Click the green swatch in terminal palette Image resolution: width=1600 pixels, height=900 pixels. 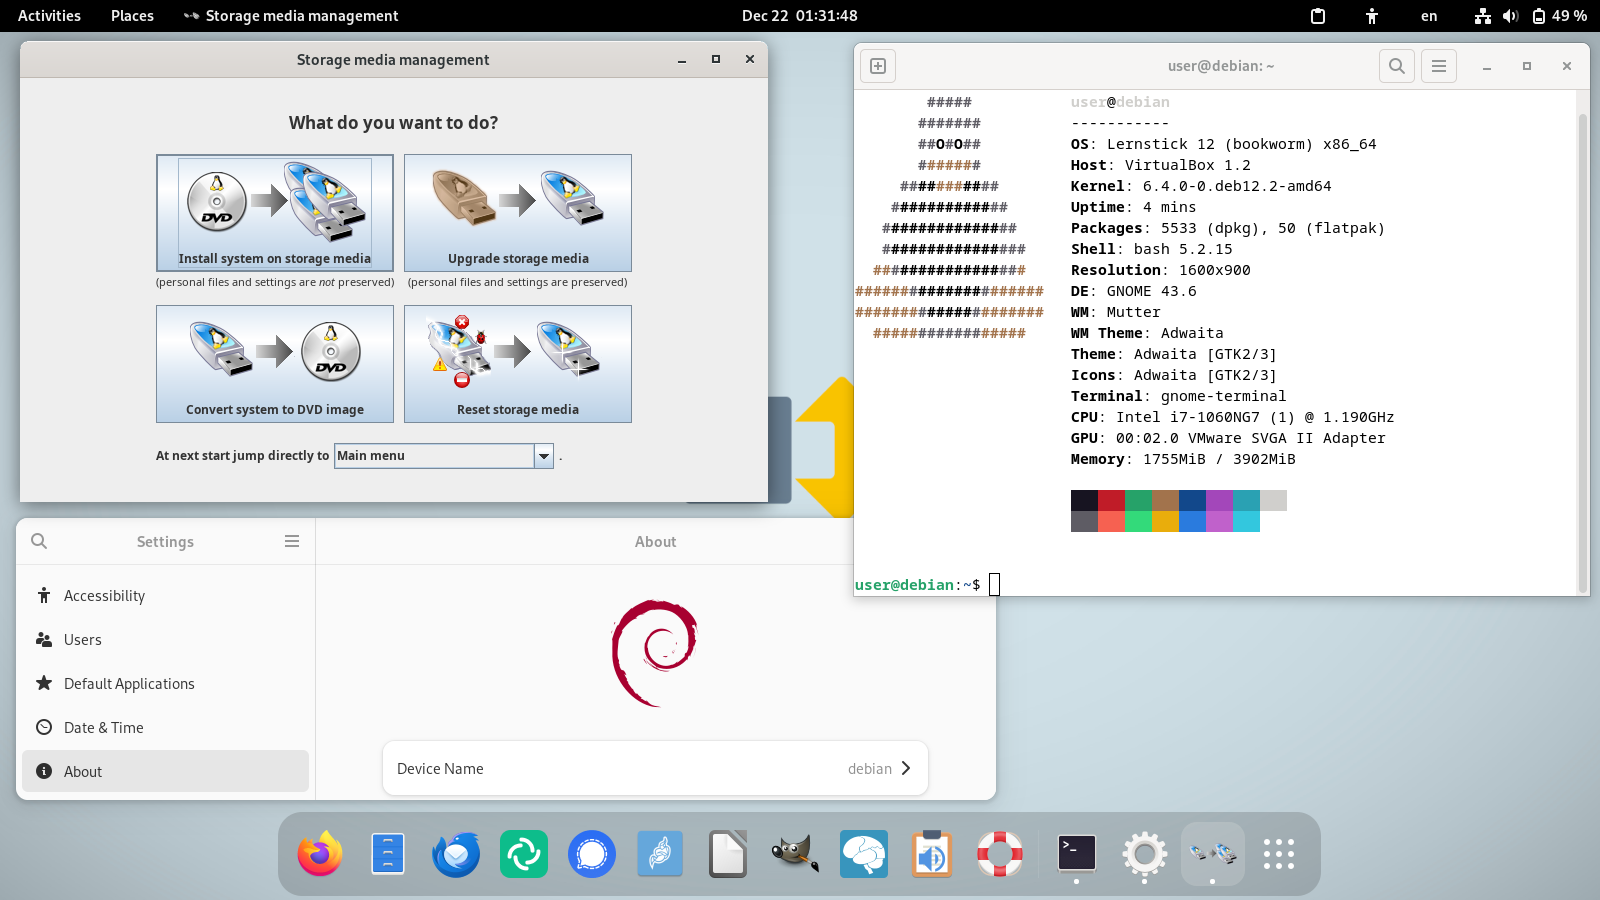1138,500
